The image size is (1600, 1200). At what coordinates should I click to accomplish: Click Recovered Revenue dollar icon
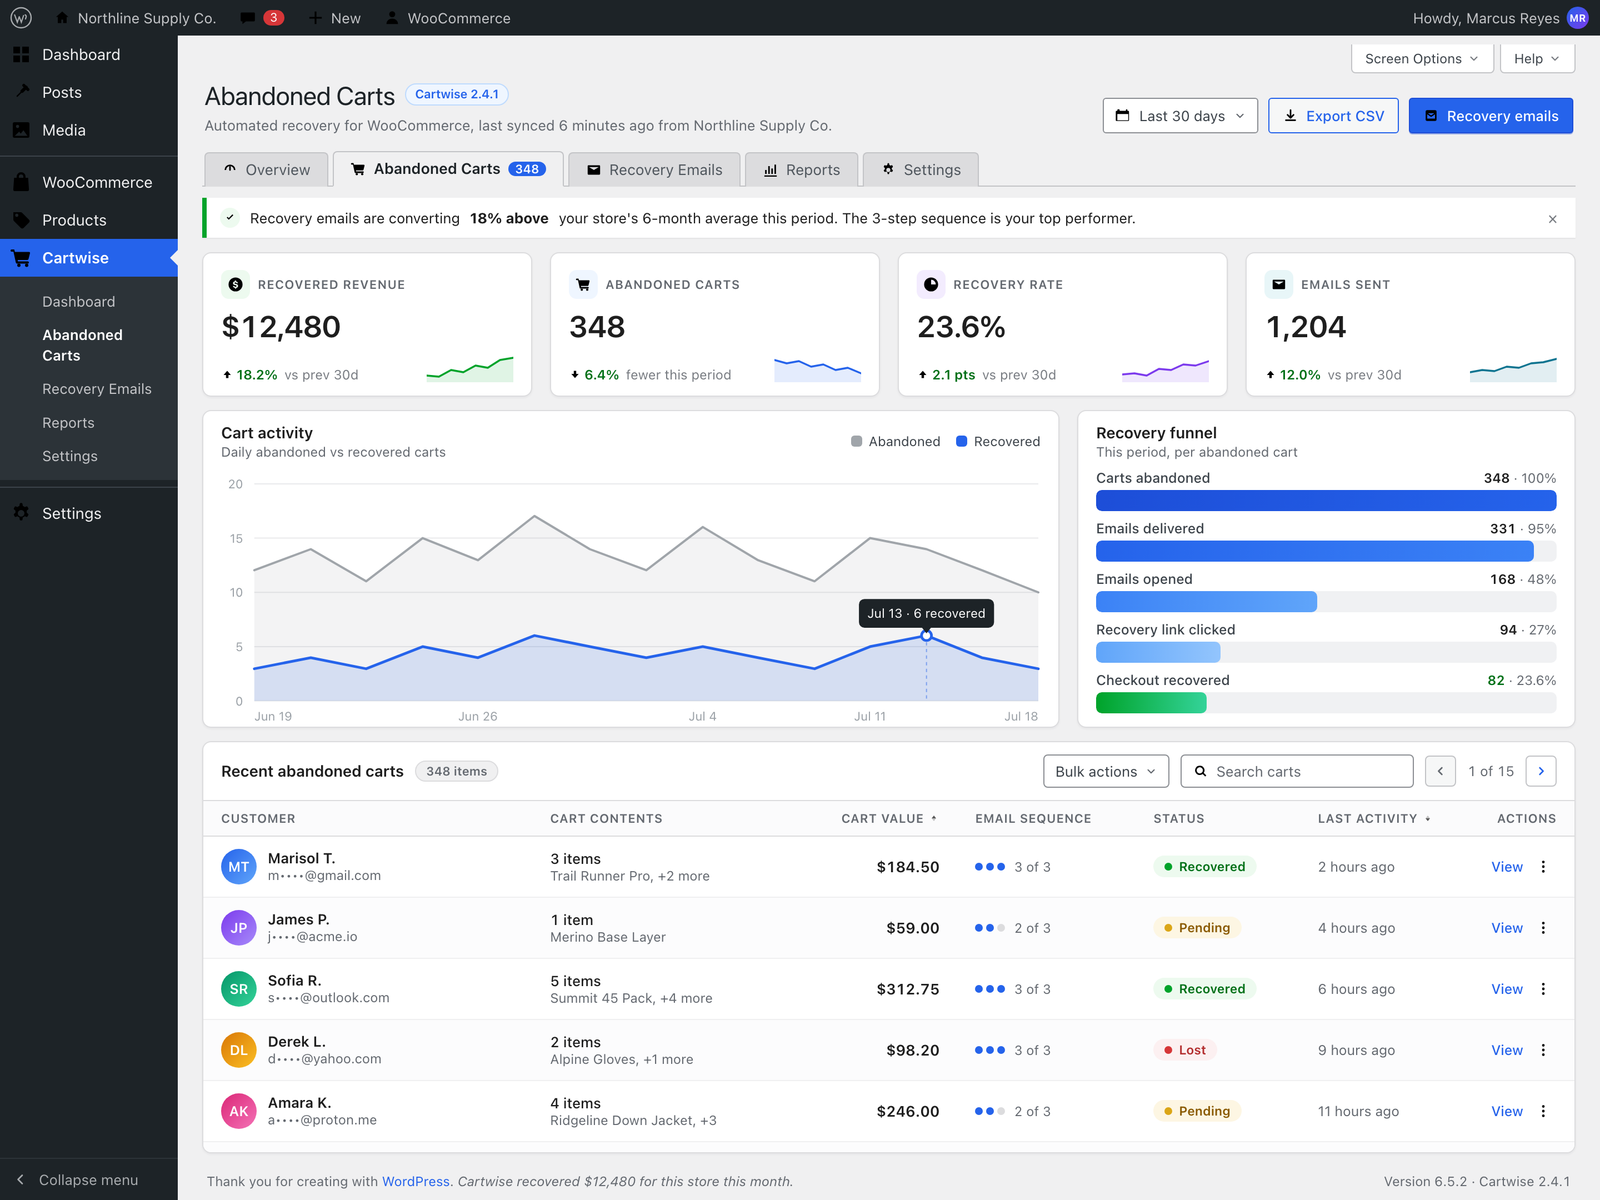(235, 284)
